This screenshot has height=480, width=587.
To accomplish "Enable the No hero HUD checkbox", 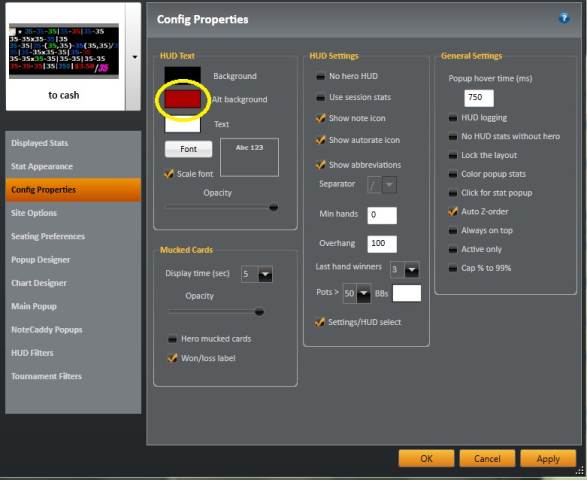I will pos(320,76).
